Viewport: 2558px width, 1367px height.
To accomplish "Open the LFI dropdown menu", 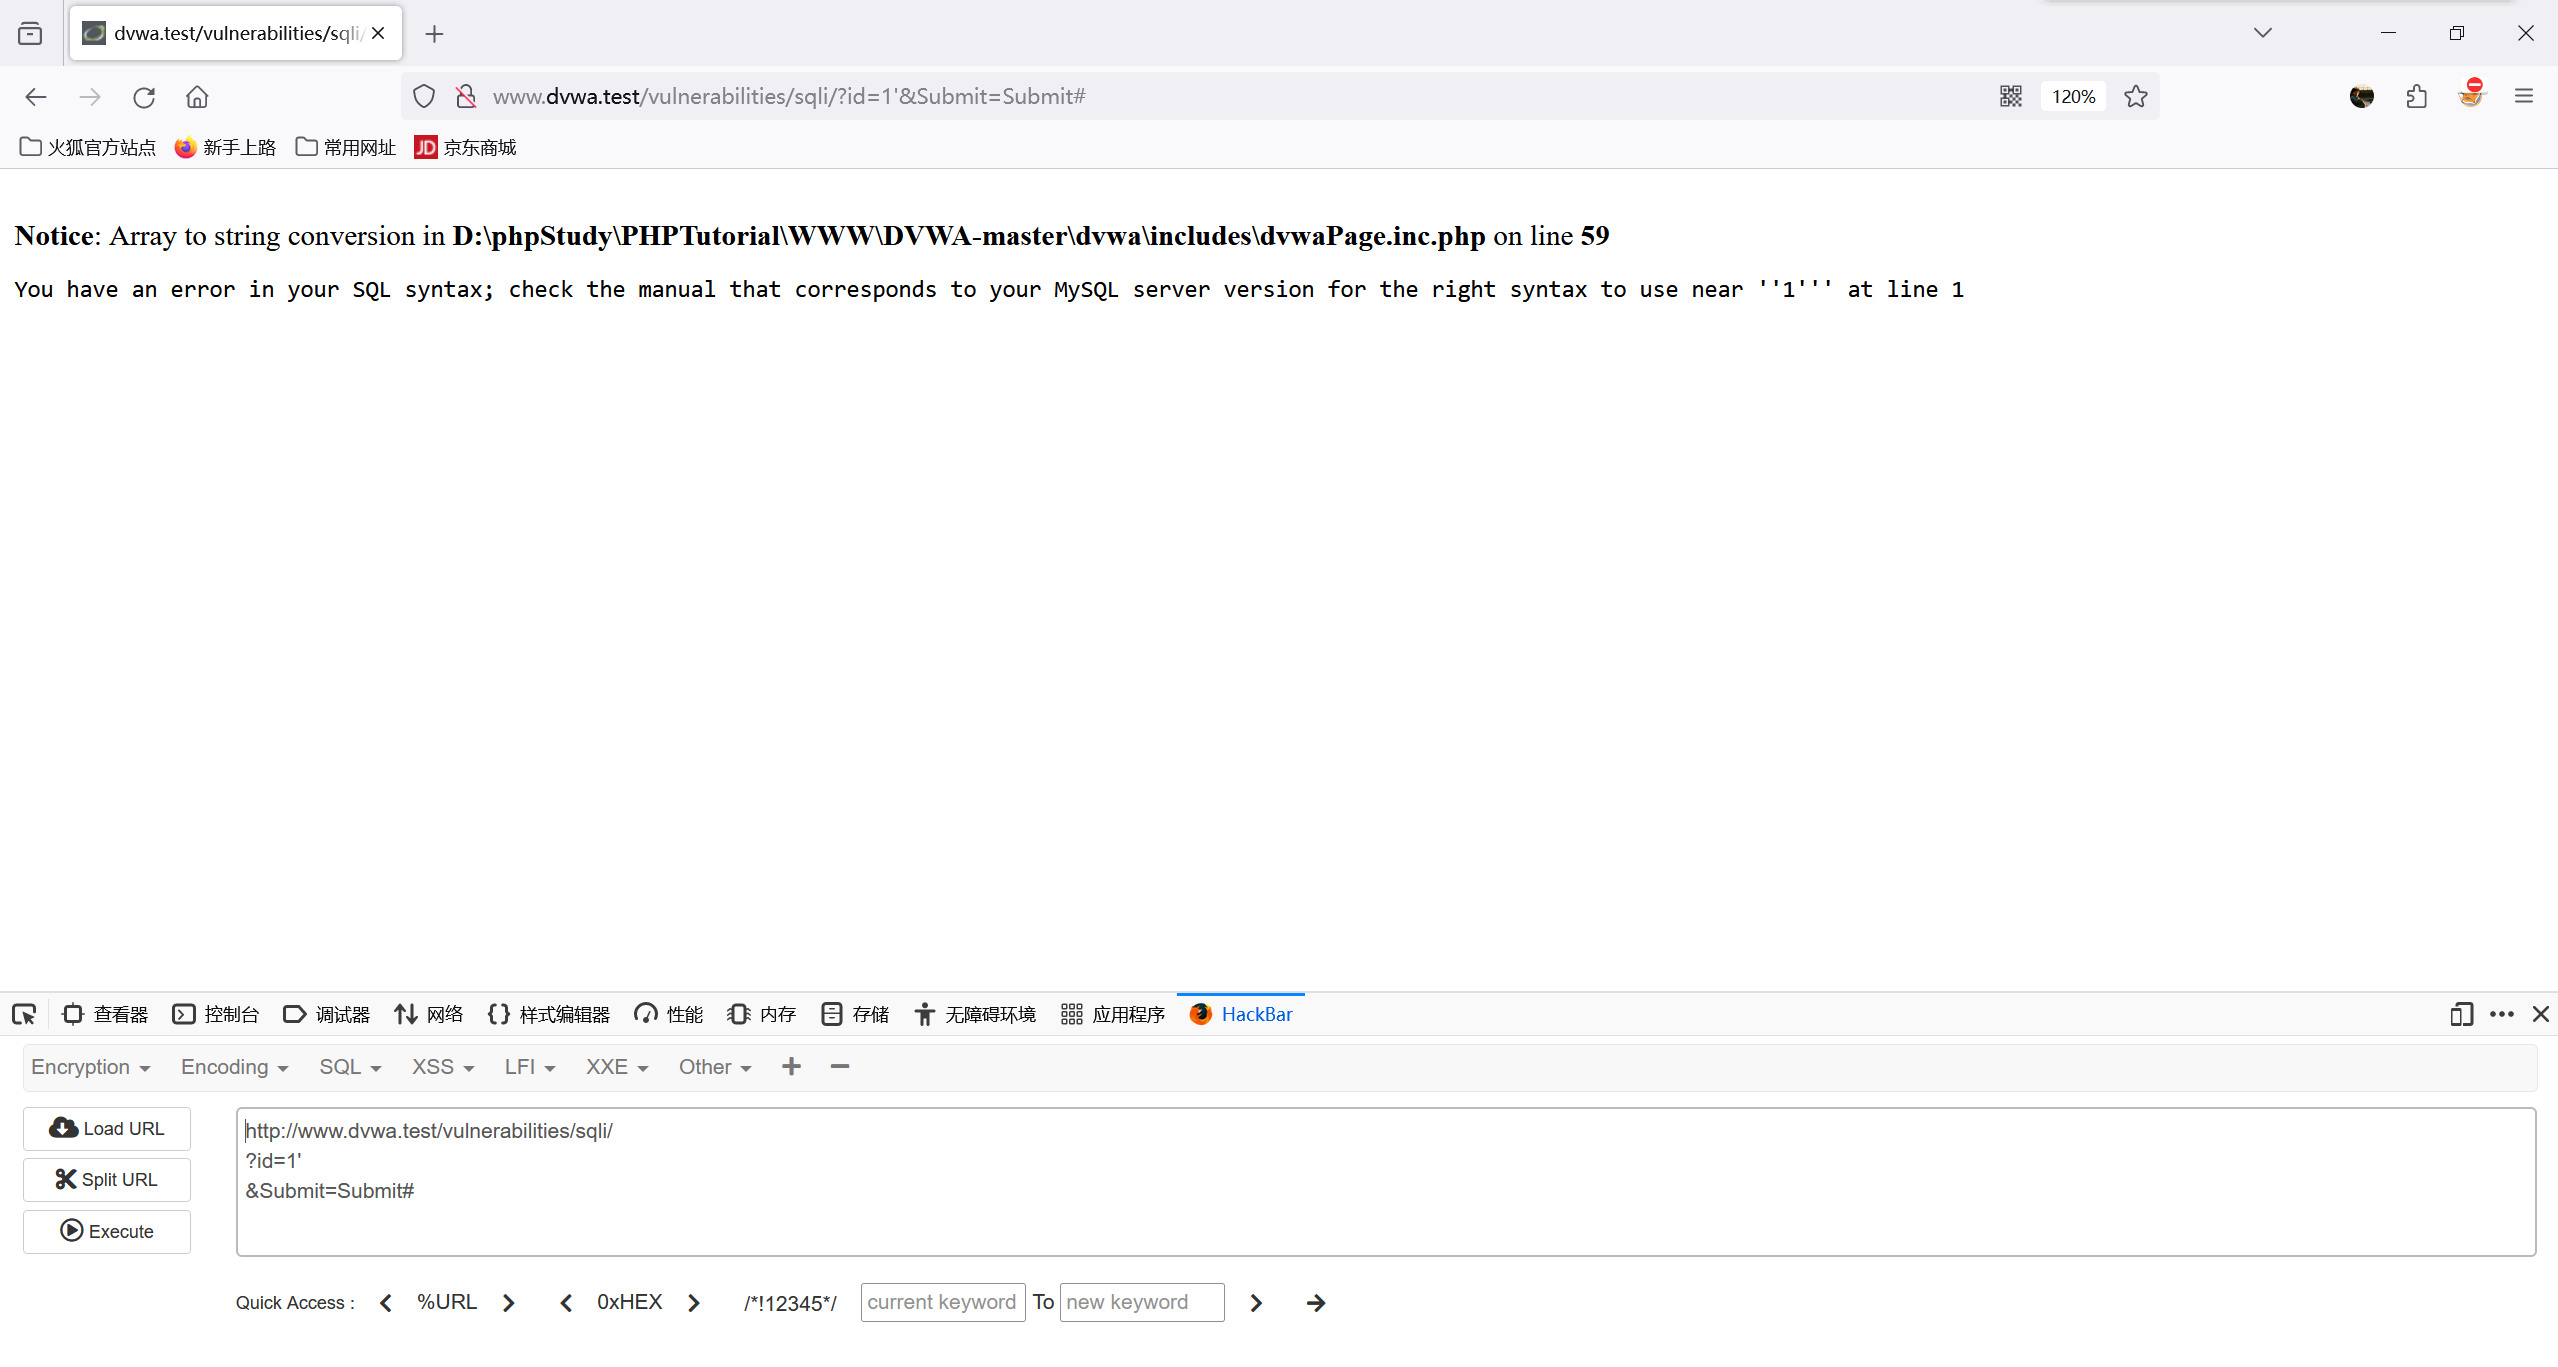I will point(526,1066).
